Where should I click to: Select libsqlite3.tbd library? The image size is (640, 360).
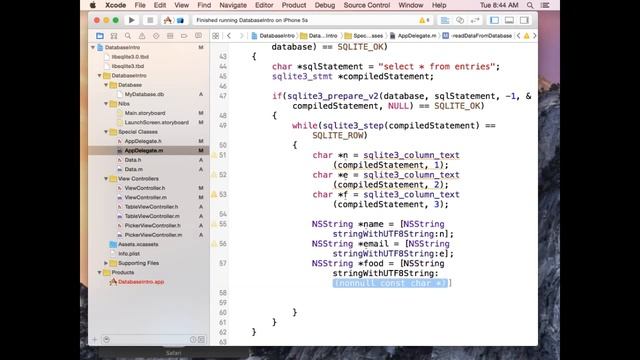pyautogui.click(x=128, y=66)
